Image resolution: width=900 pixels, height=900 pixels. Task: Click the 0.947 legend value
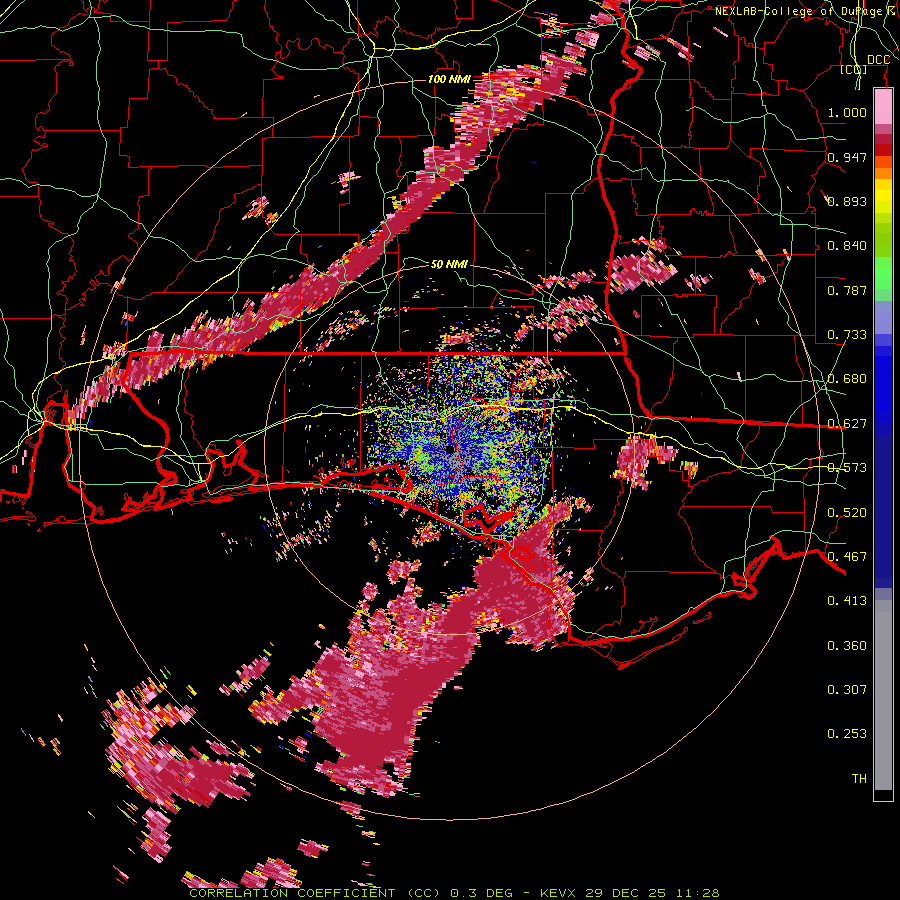(847, 157)
